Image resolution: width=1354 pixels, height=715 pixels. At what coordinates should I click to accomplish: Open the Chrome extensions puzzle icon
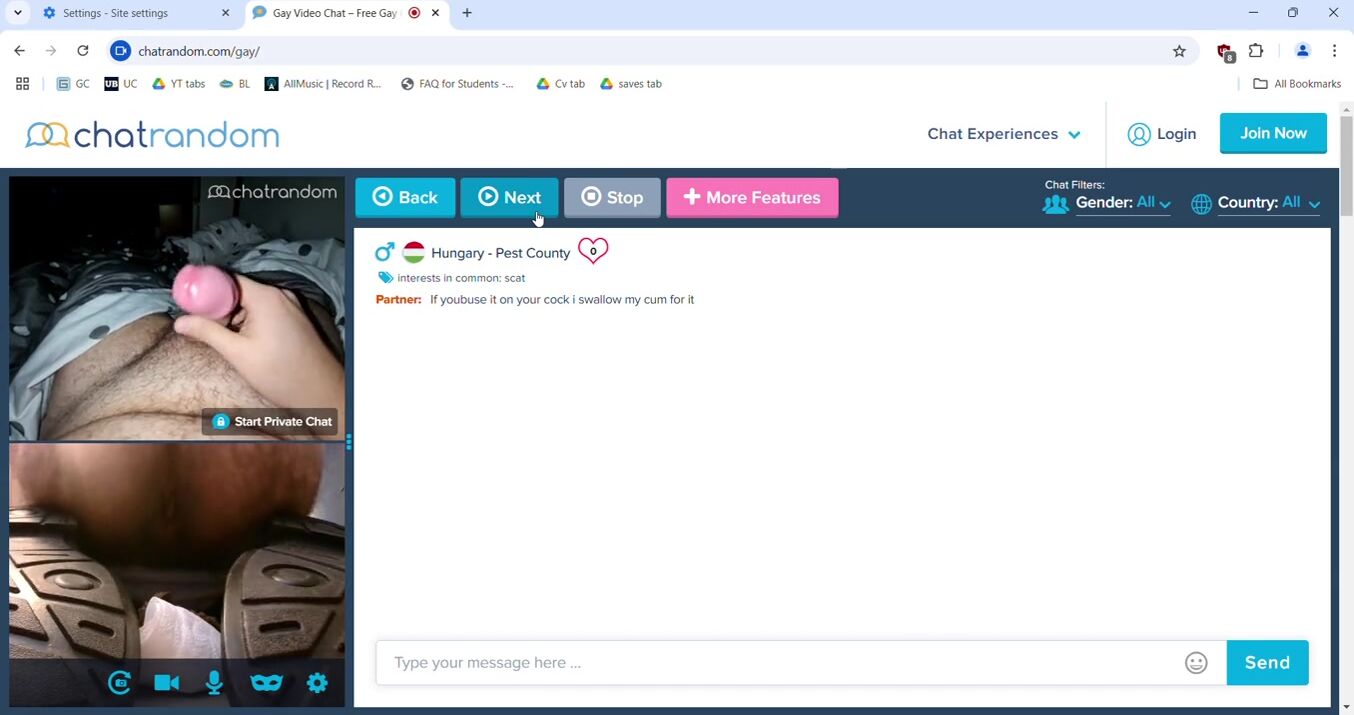(x=1256, y=51)
